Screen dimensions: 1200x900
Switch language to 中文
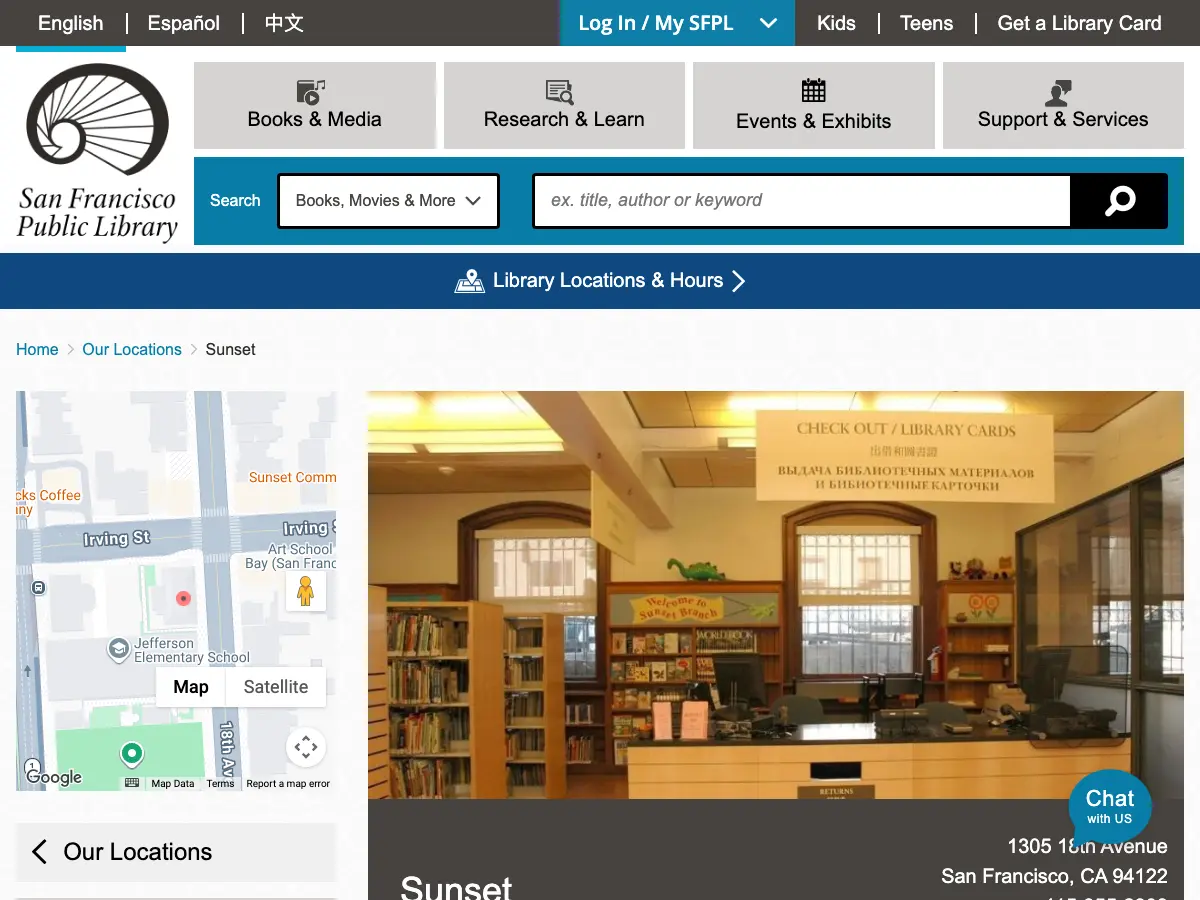pyautogui.click(x=284, y=23)
